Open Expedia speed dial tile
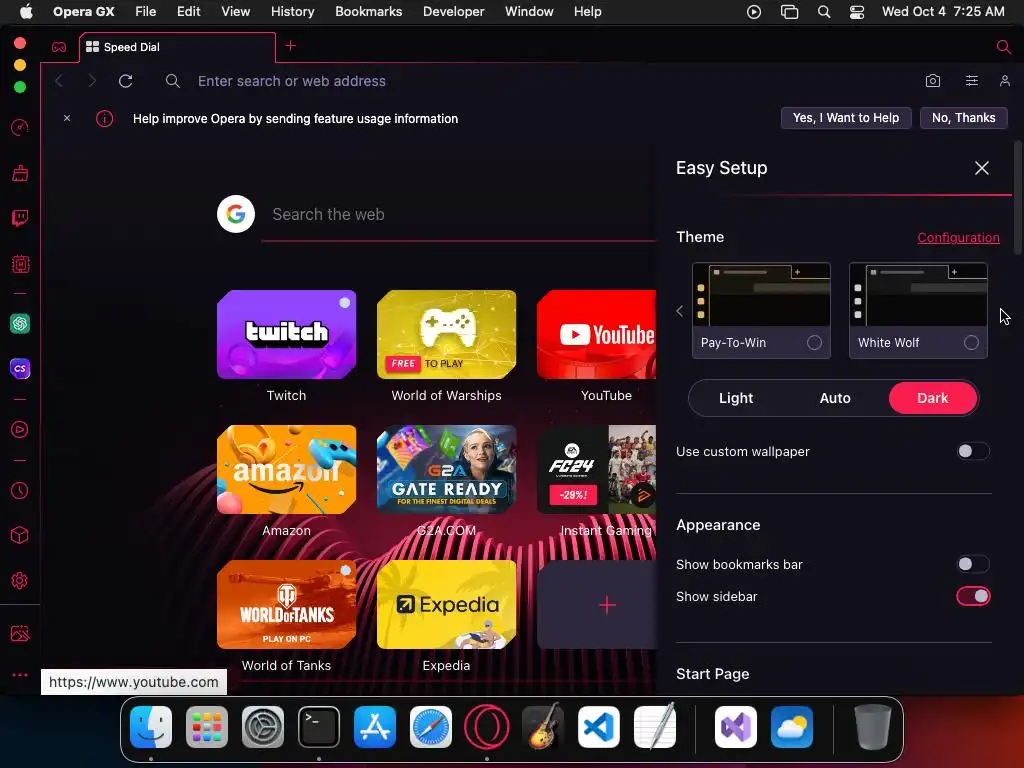Screen dimensions: 1024x768 point(446,605)
